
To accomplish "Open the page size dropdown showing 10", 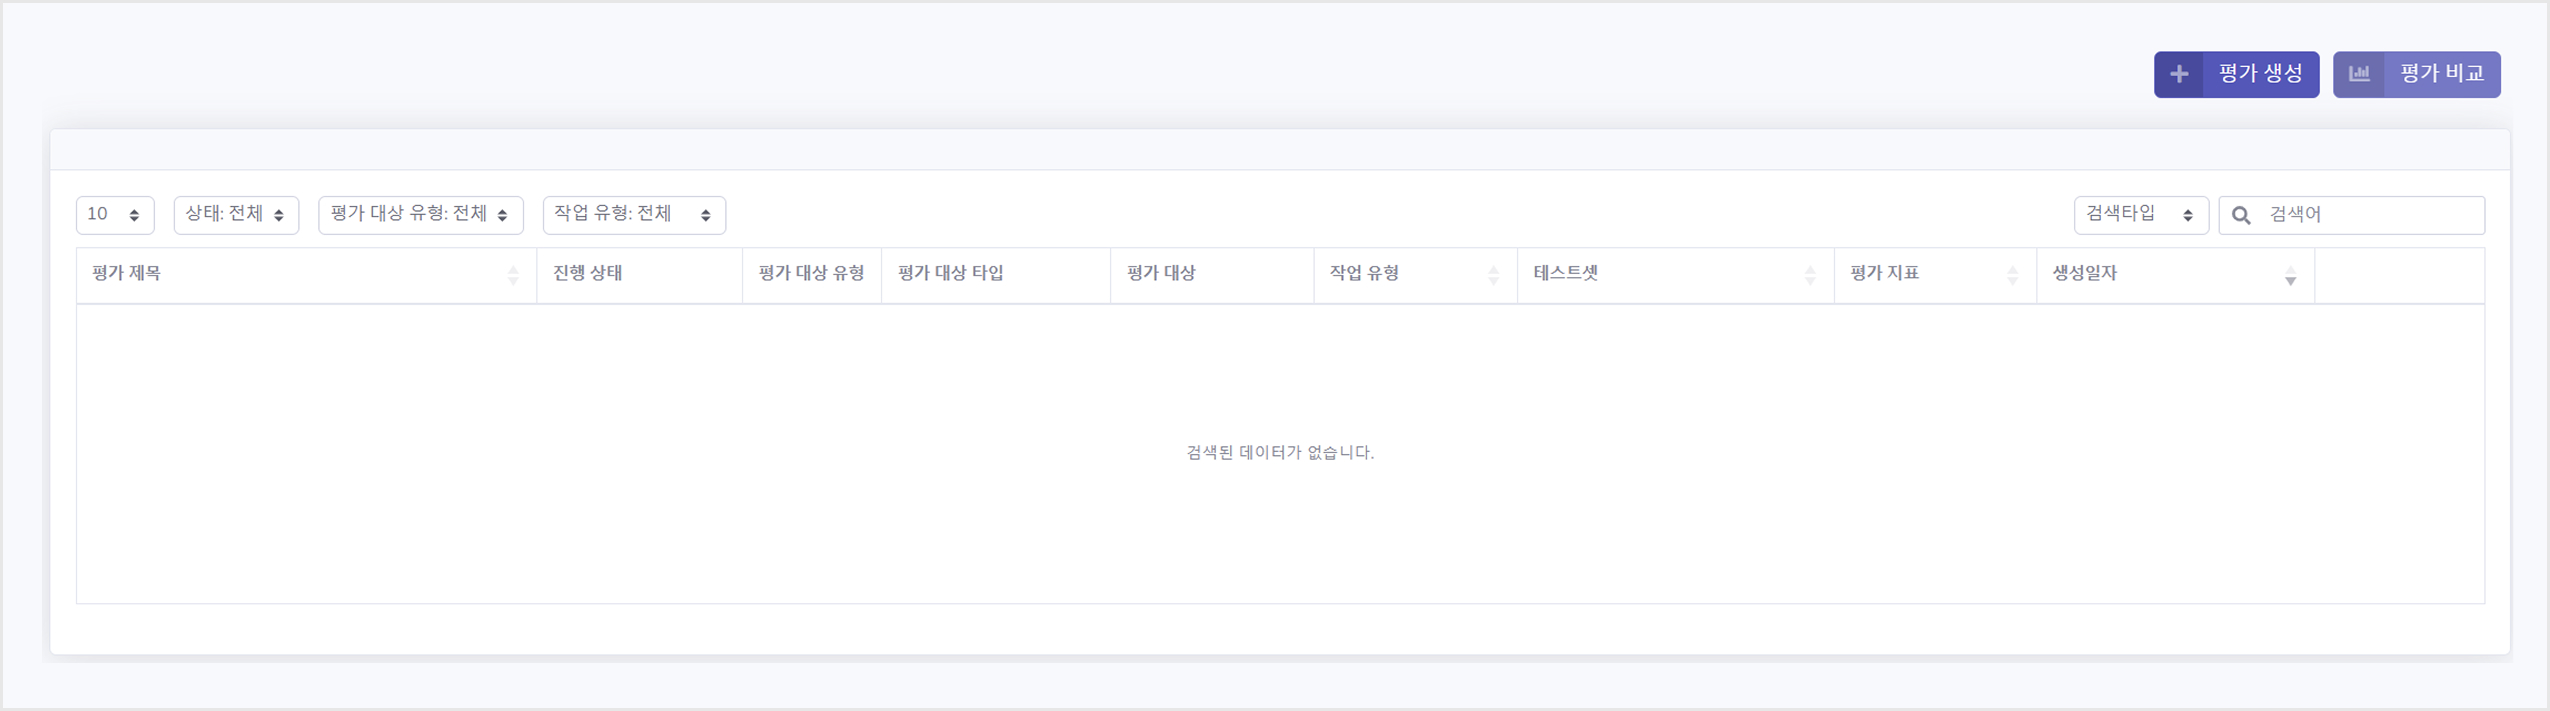I will [x=115, y=215].
